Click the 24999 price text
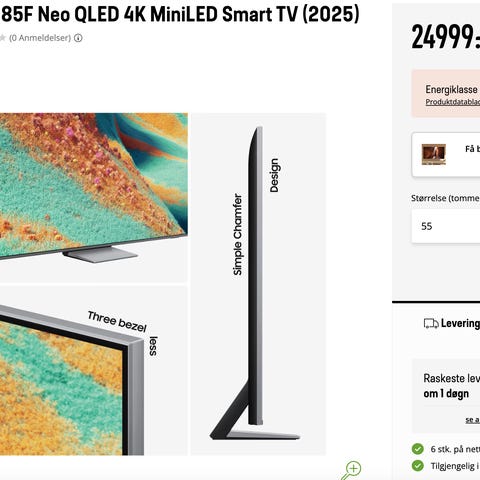The image size is (480, 480). tap(446, 37)
